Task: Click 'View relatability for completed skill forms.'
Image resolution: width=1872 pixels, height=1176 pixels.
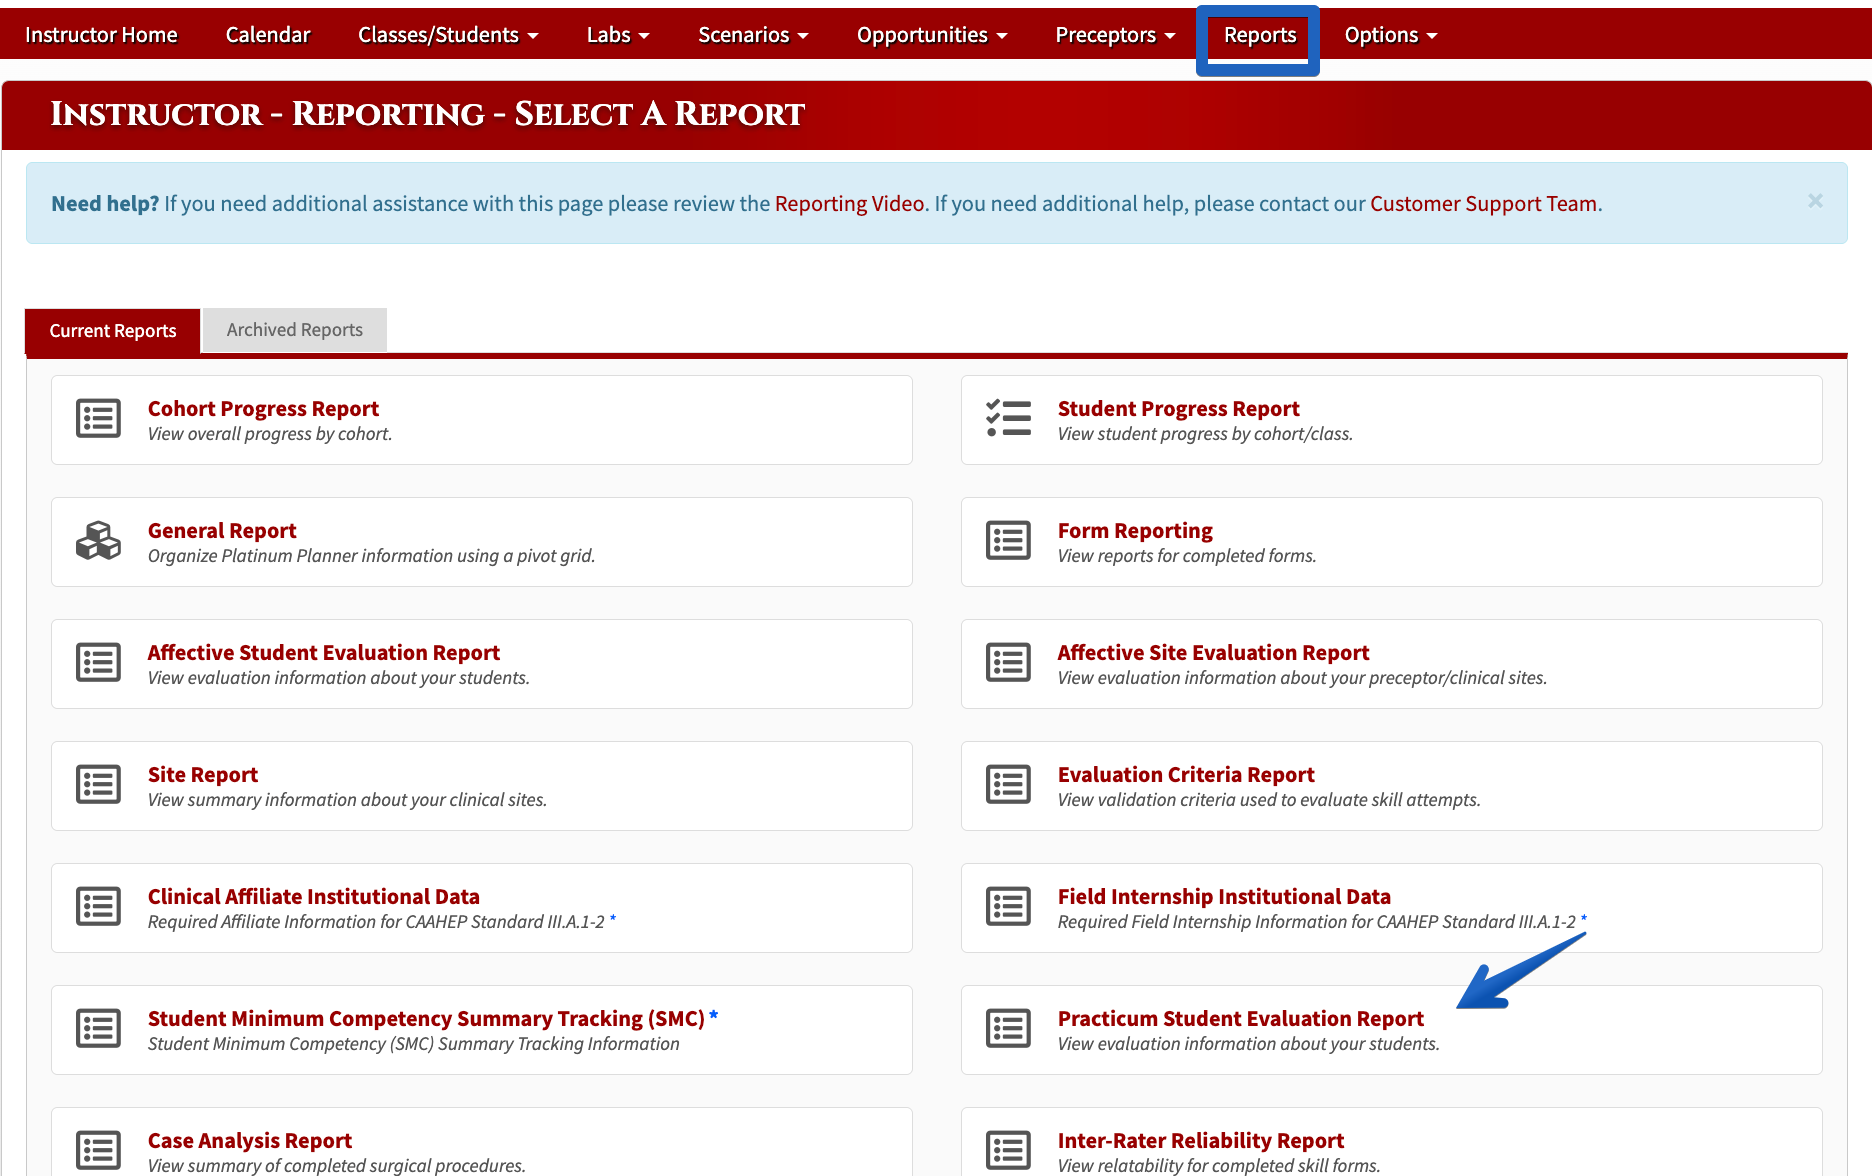Action: tap(1219, 1165)
